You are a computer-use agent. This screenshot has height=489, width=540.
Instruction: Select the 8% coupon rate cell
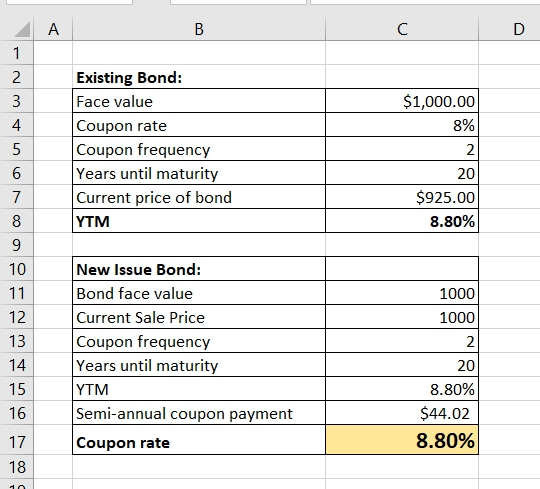[402, 125]
